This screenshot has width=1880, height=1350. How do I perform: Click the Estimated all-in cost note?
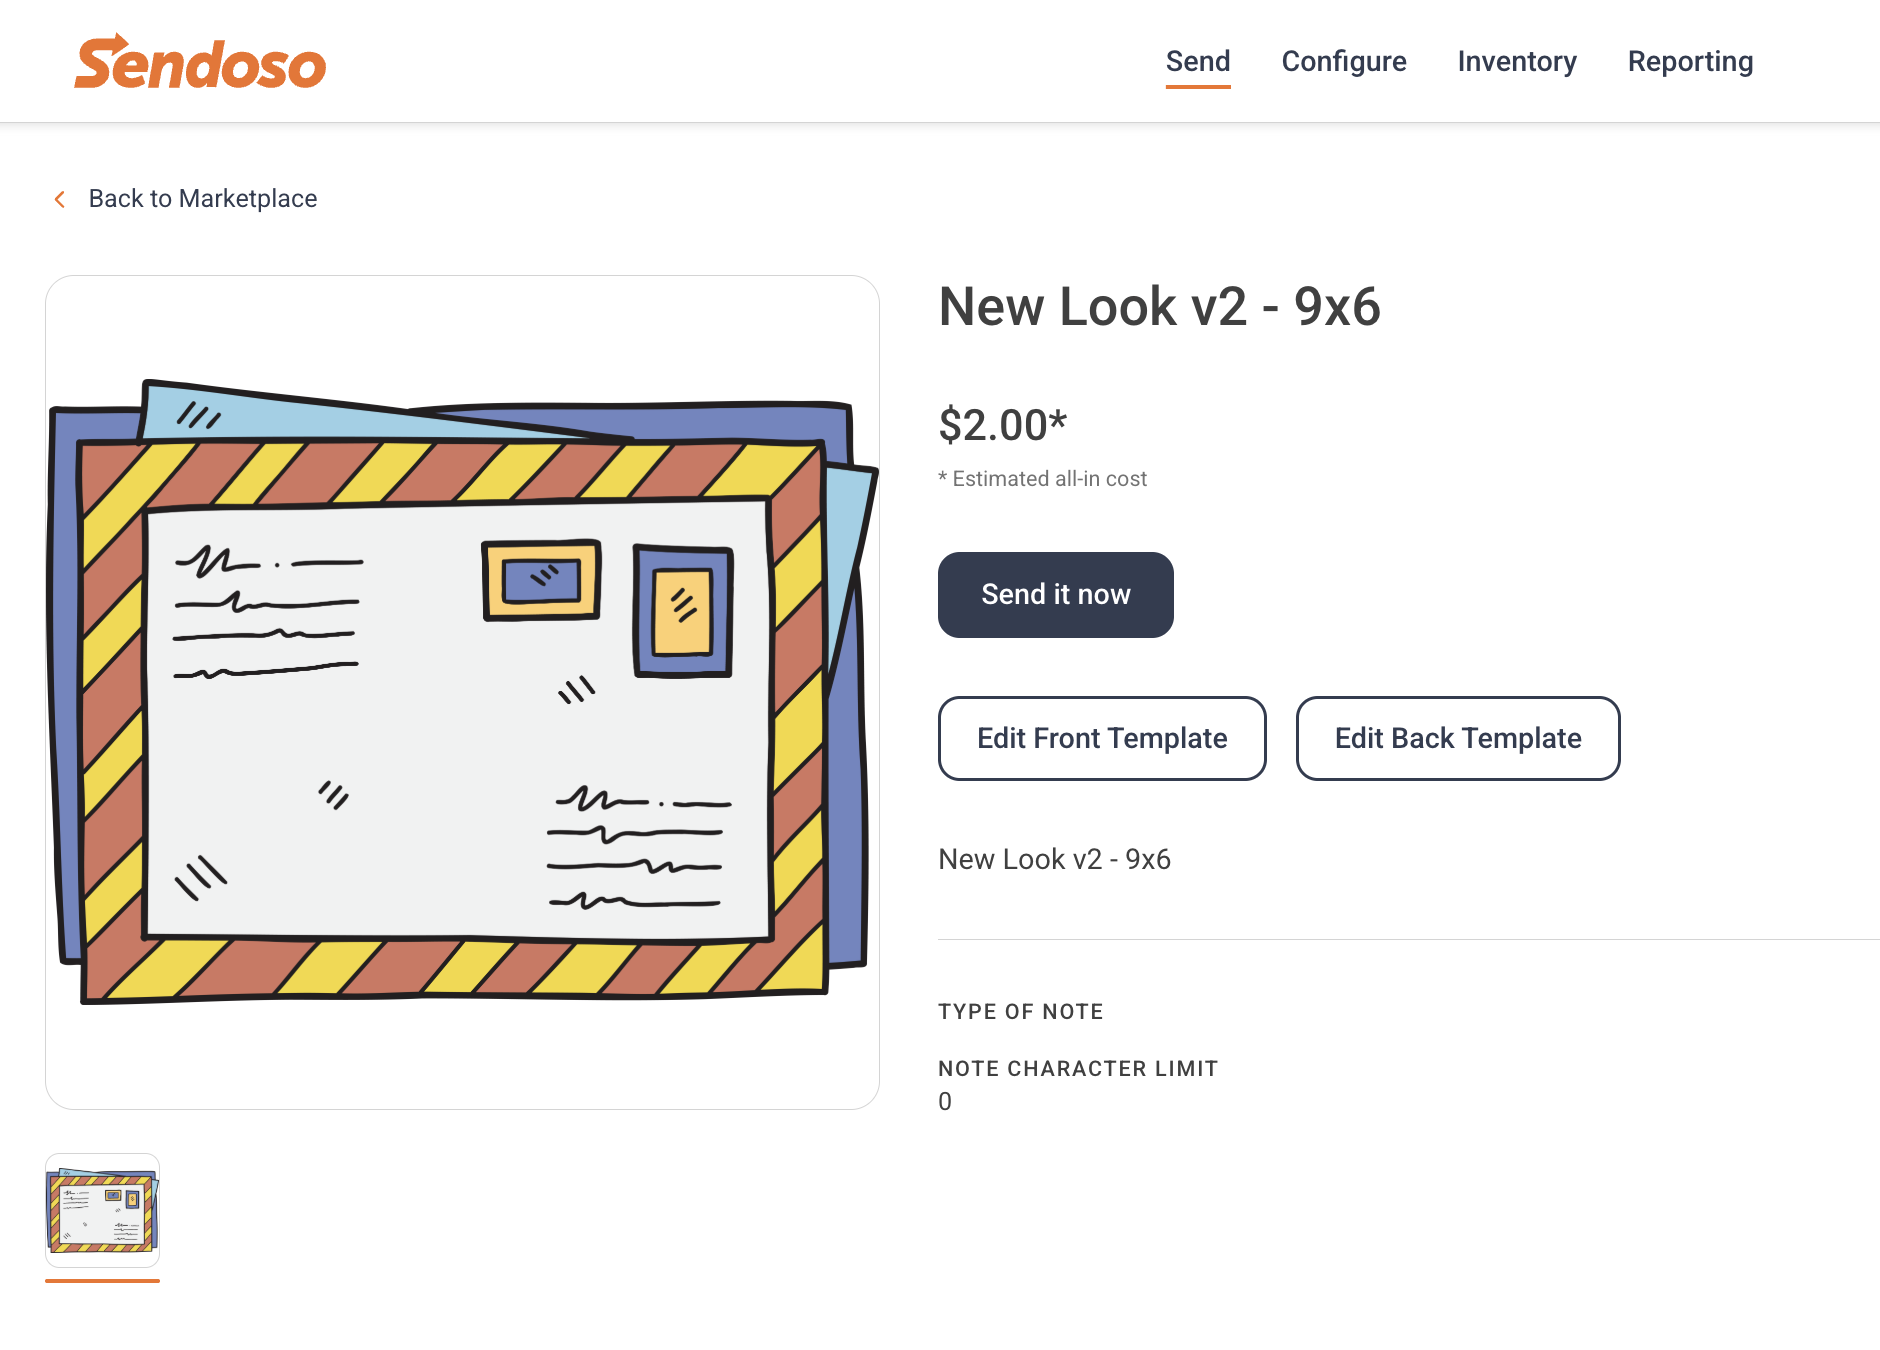coord(1042,479)
